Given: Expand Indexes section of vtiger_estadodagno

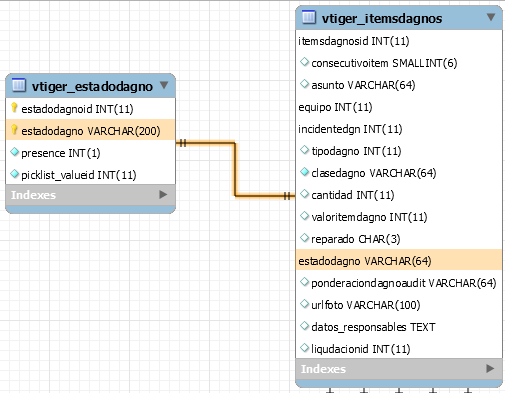Looking at the screenshot, I should coord(163,195).
